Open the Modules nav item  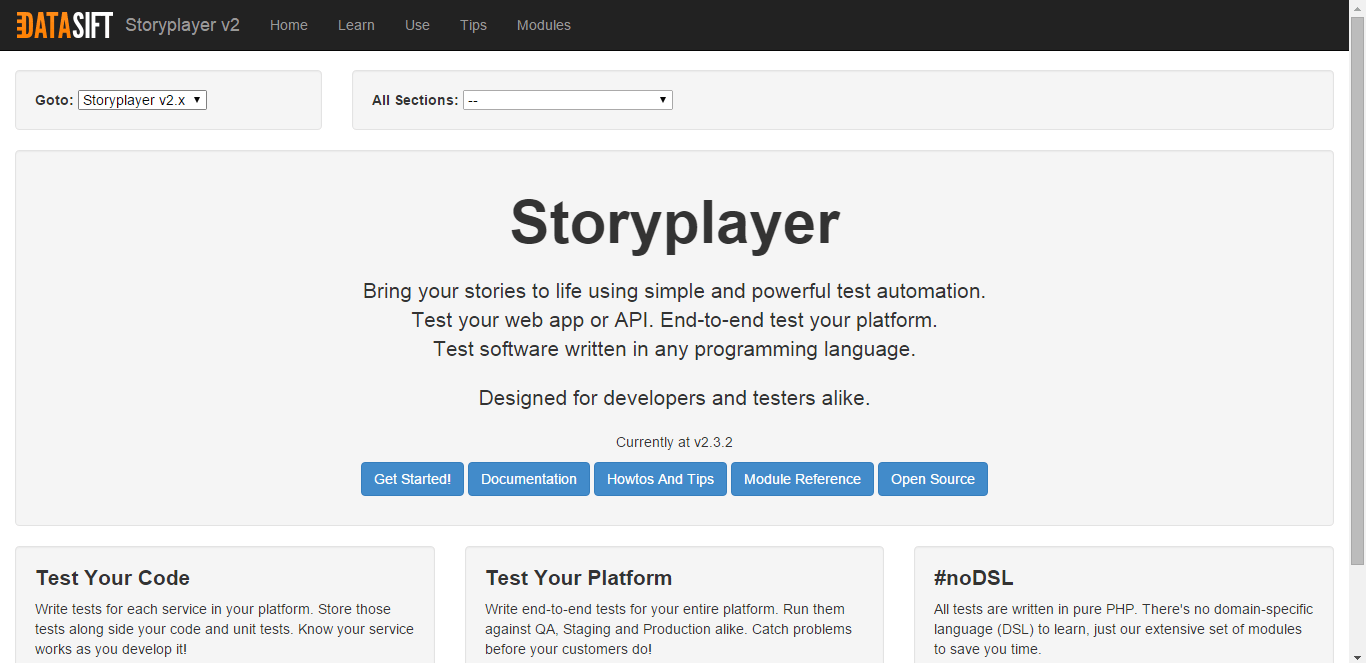tap(544, 25)
